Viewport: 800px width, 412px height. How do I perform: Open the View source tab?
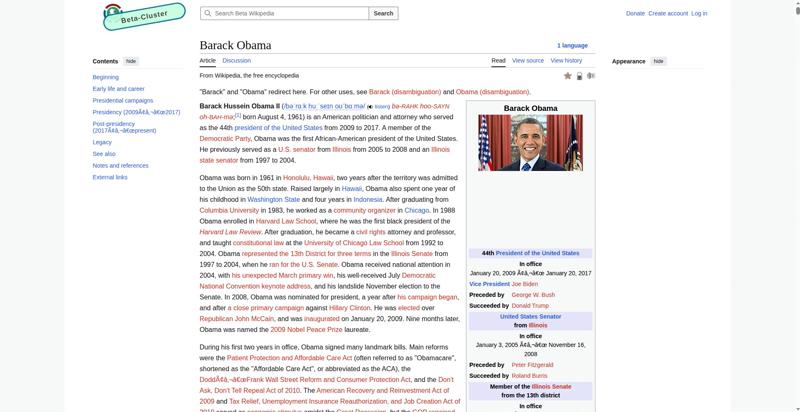[528, 60]
